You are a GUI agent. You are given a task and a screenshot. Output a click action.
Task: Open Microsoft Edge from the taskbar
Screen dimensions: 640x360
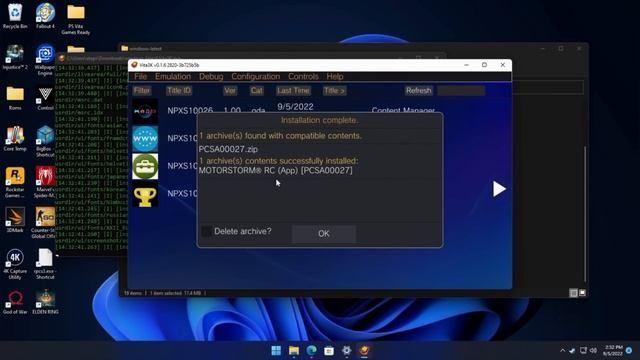(x=311, y=351)
